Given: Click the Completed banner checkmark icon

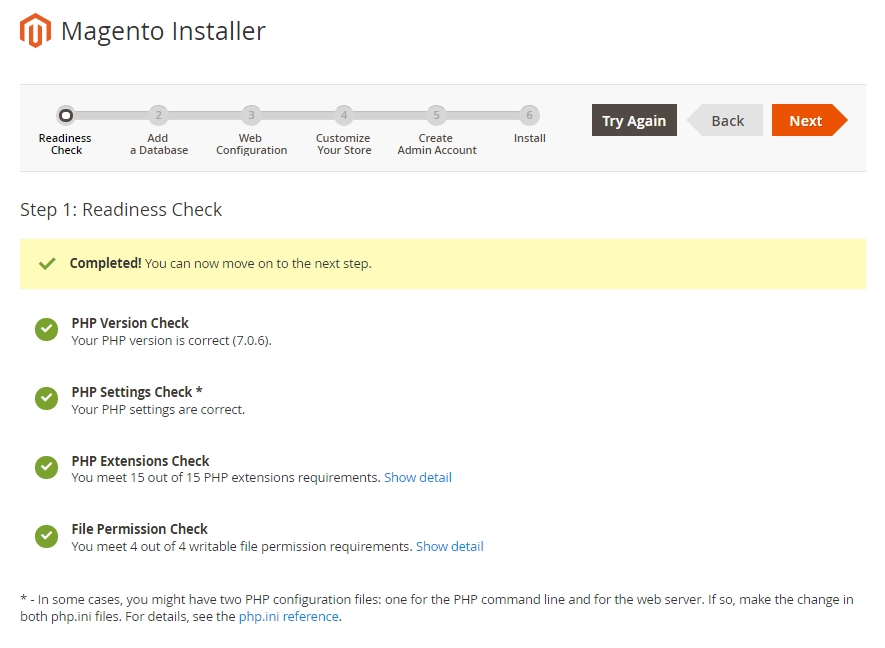Looking at the screenshot, I should [46, 264].
